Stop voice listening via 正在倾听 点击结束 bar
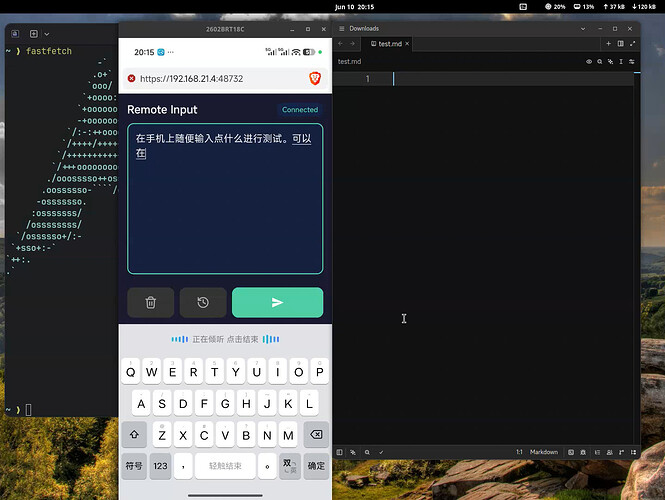The height and width of the screenshot is (500, 665). [x=225, y=339]
